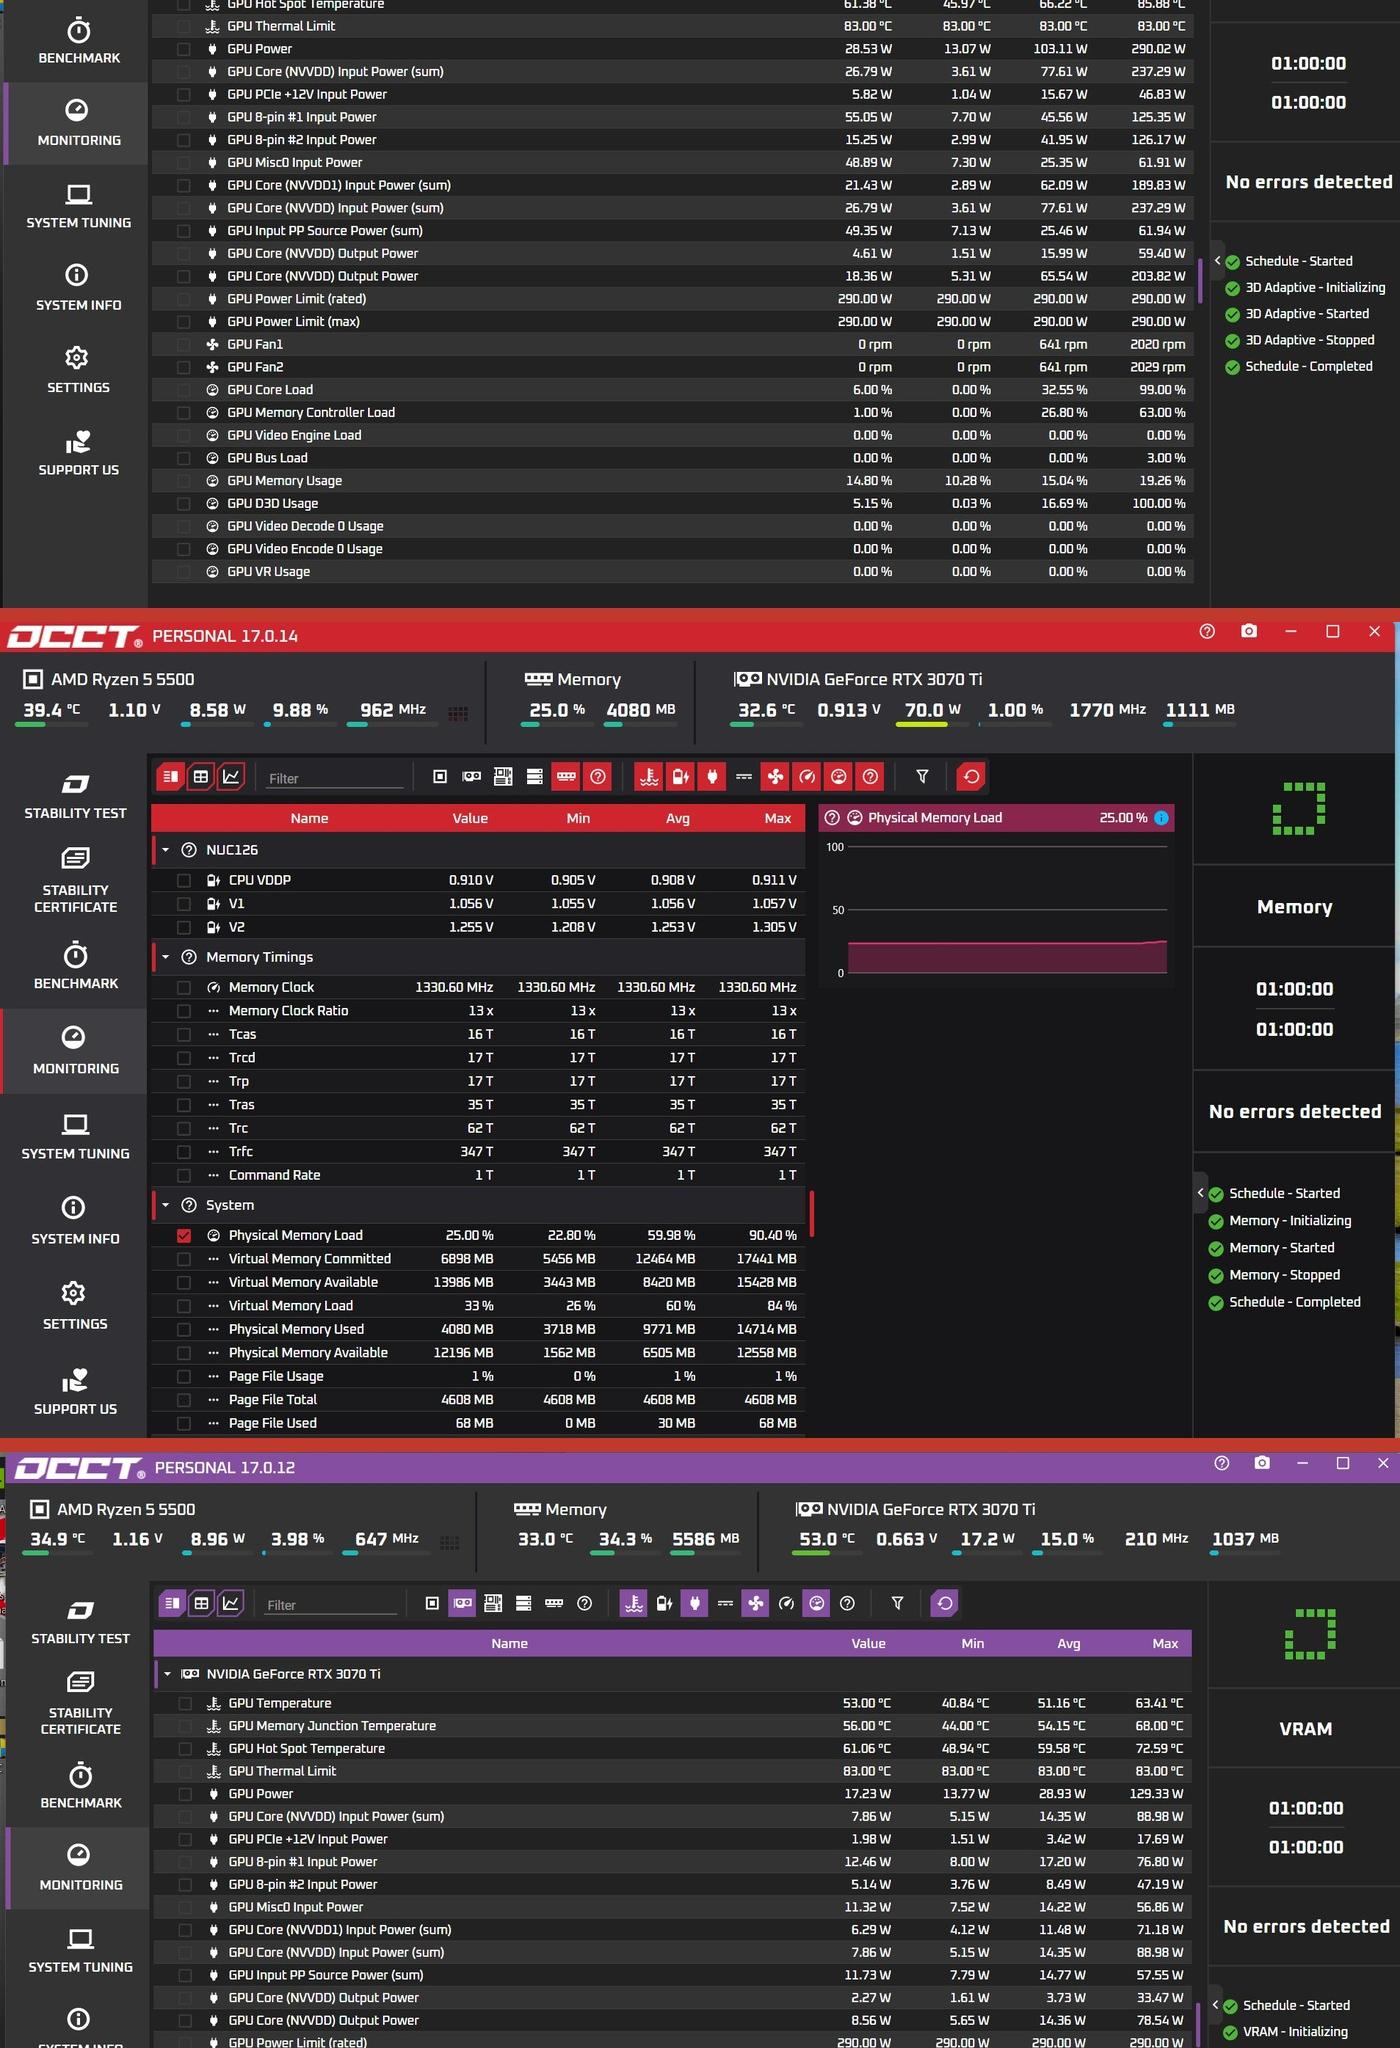The height and width of the screenshot is (2048, 1400).
Task: Open System Tuning tab in OCCT 17.0.14
Action: [76, 1136]
